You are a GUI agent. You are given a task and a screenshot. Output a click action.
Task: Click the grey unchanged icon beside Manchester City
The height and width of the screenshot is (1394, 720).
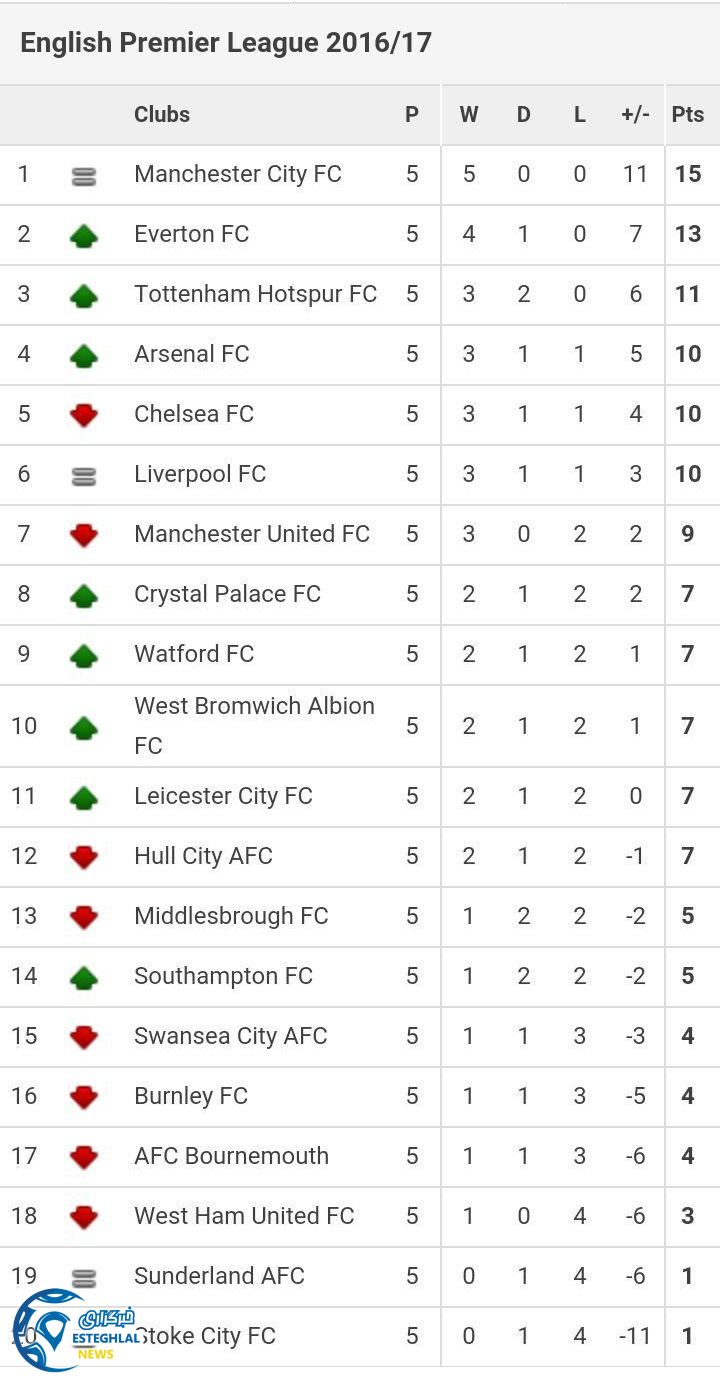[x=84, y=177]
